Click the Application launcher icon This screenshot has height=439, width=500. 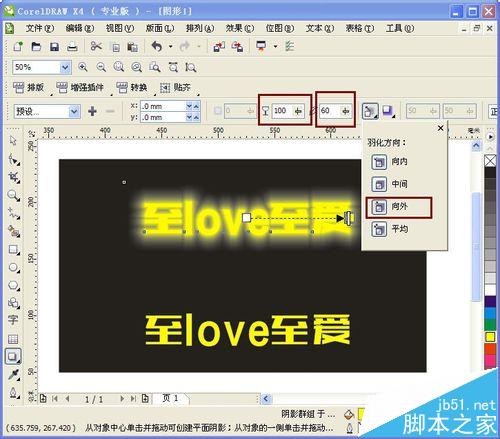(261, 46)
